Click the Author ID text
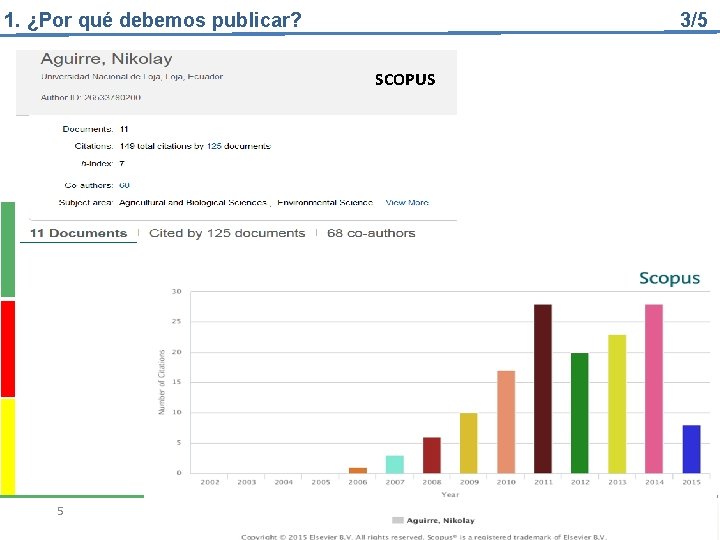Image resolution: width=720 pixels, height=540 pixels. pos(91,97)
